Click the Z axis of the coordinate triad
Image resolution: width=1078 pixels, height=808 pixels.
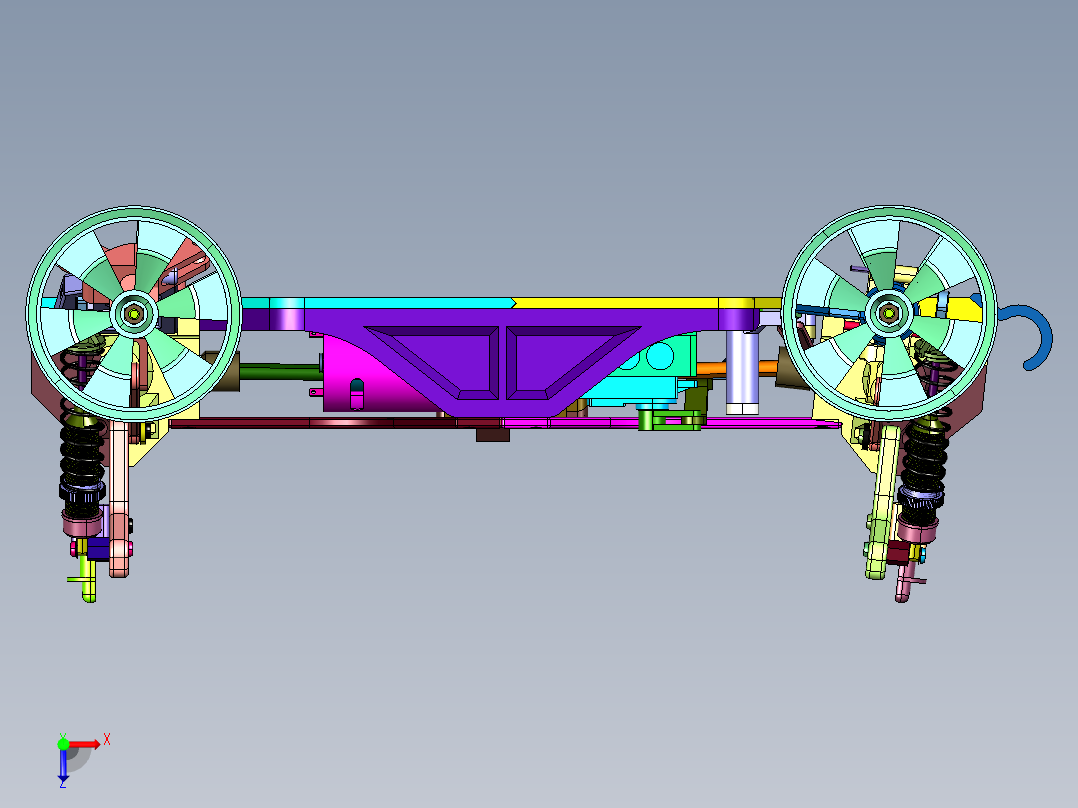[63, 765]
